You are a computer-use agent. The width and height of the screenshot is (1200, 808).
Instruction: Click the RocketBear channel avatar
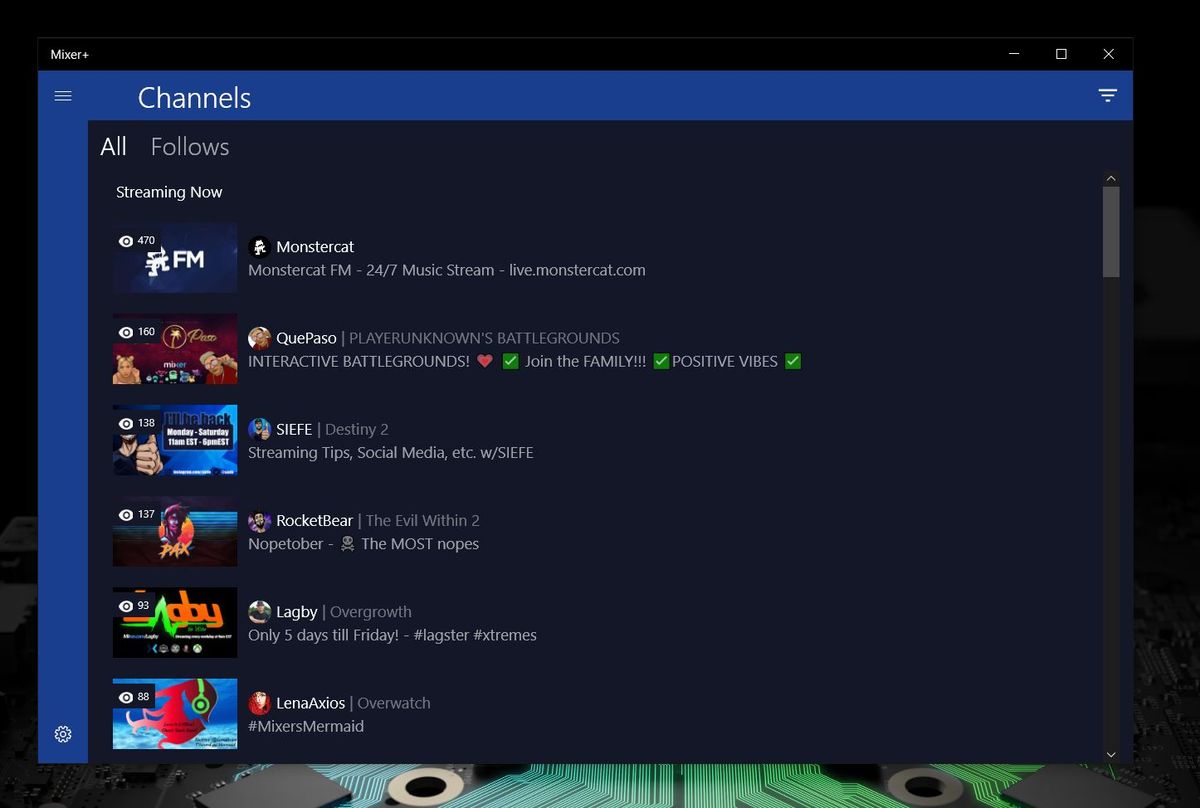coord(259,520)
